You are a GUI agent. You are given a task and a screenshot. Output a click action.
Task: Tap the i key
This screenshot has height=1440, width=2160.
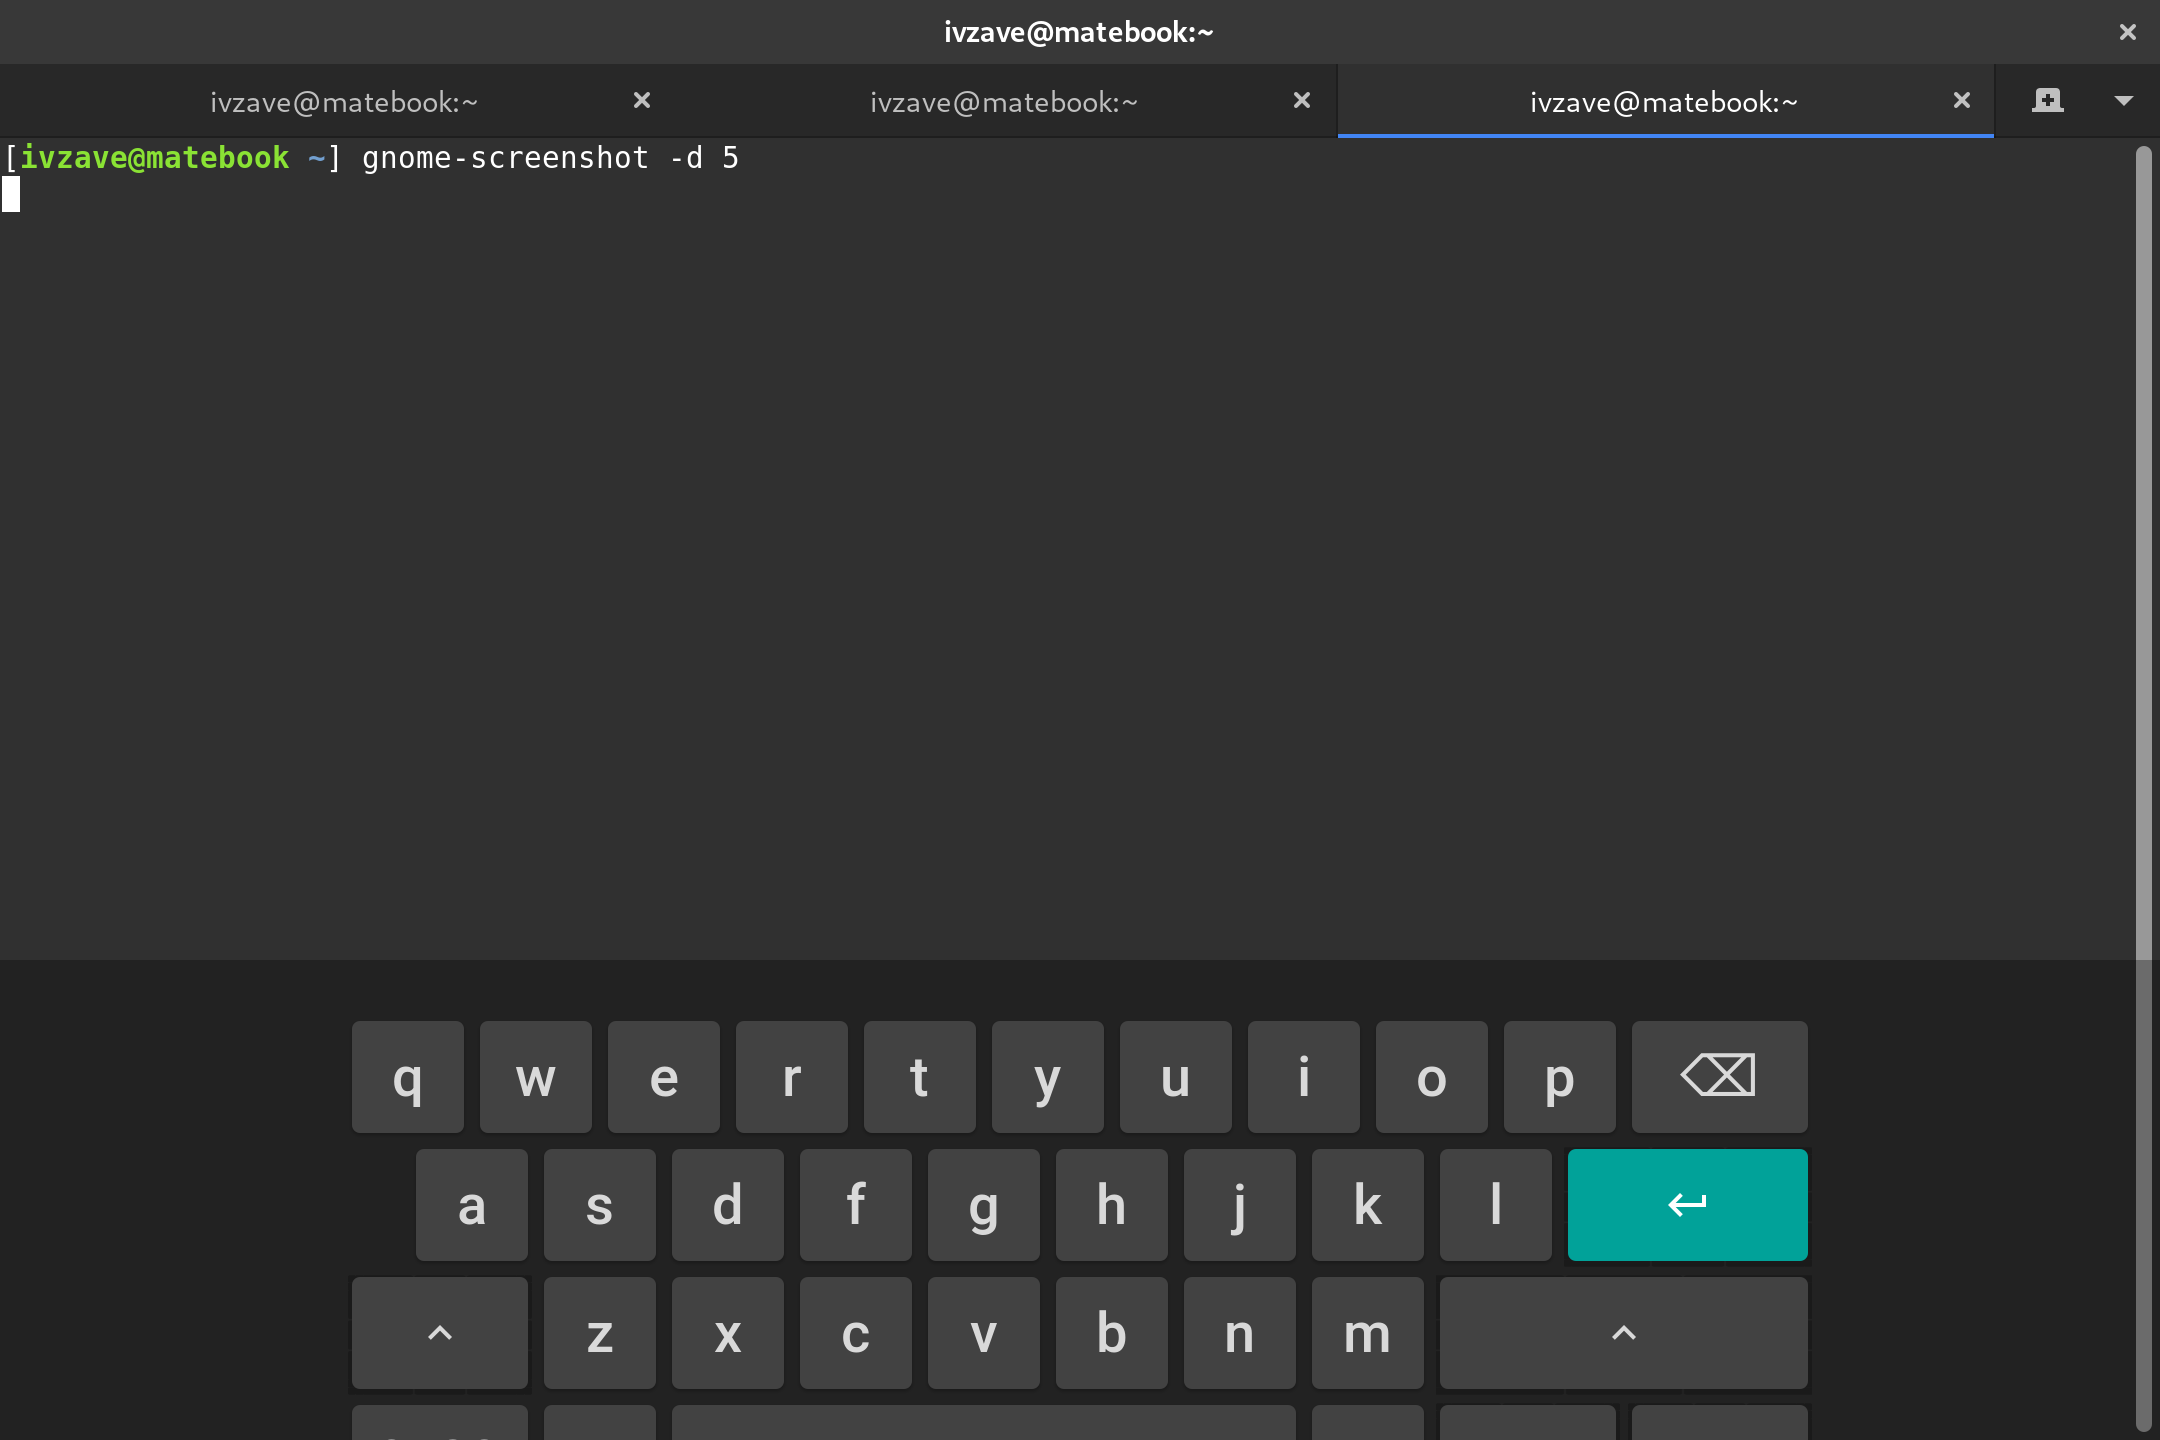pyautogui.click(x=1304, y=1077)
